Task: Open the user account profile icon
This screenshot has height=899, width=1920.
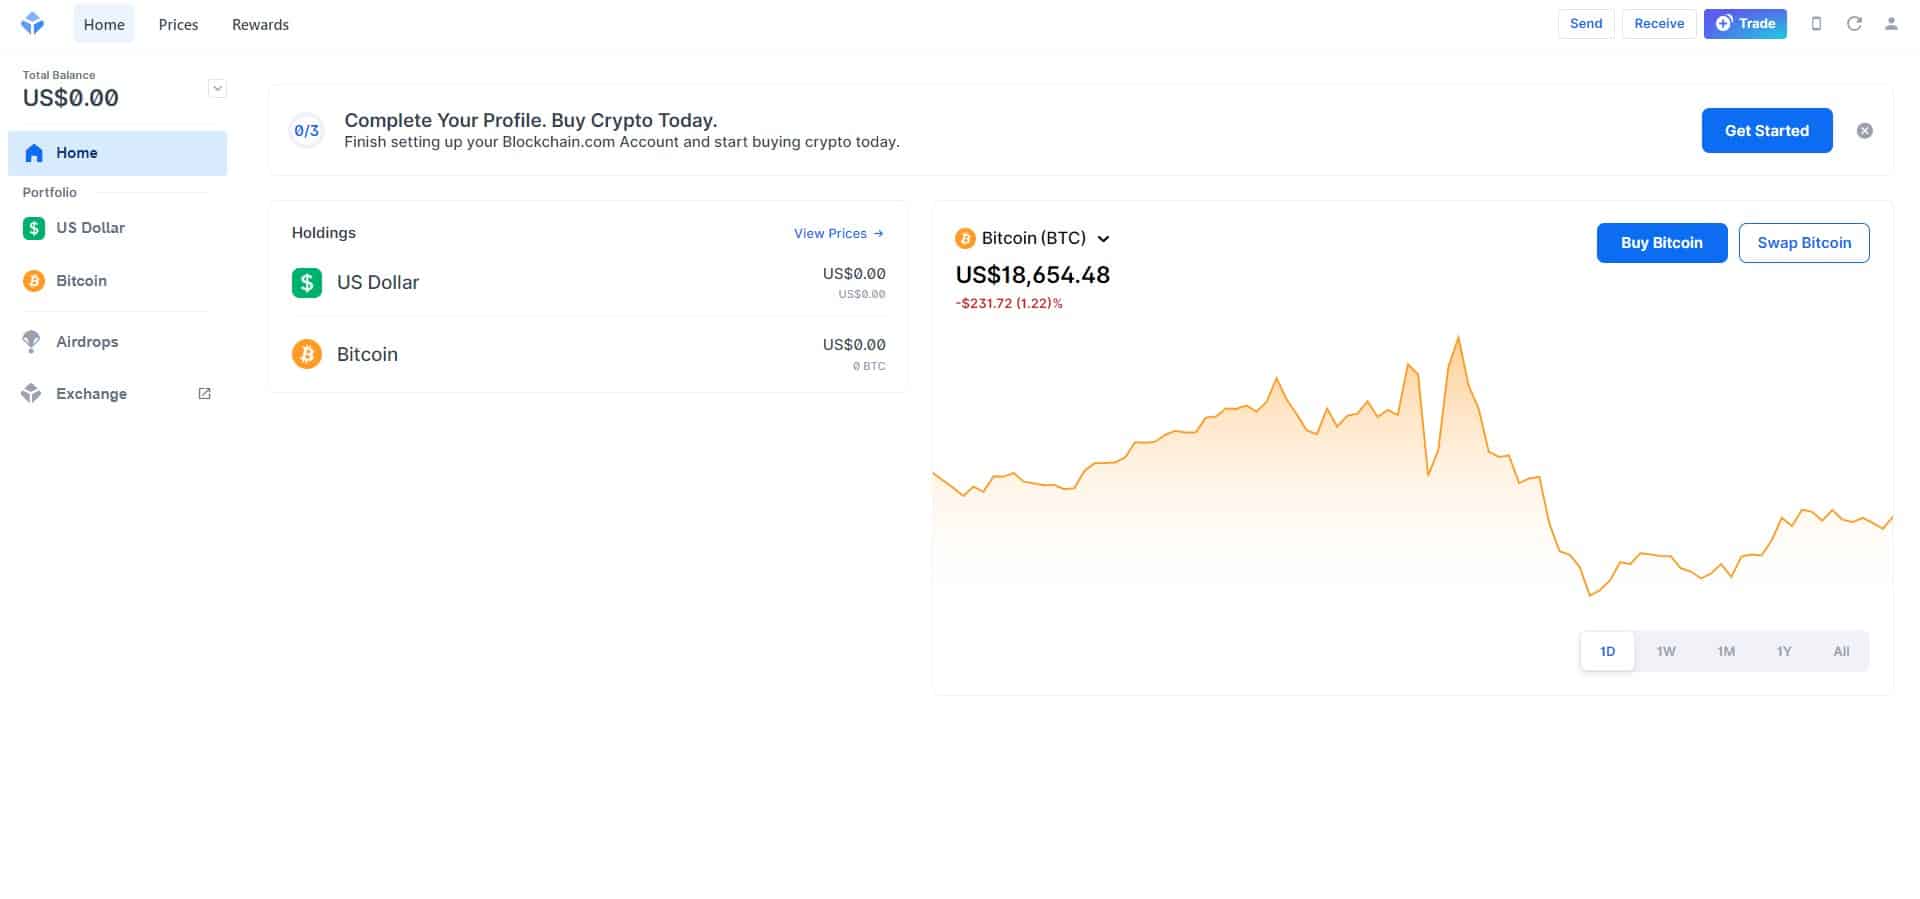Action: point(1891,24)
